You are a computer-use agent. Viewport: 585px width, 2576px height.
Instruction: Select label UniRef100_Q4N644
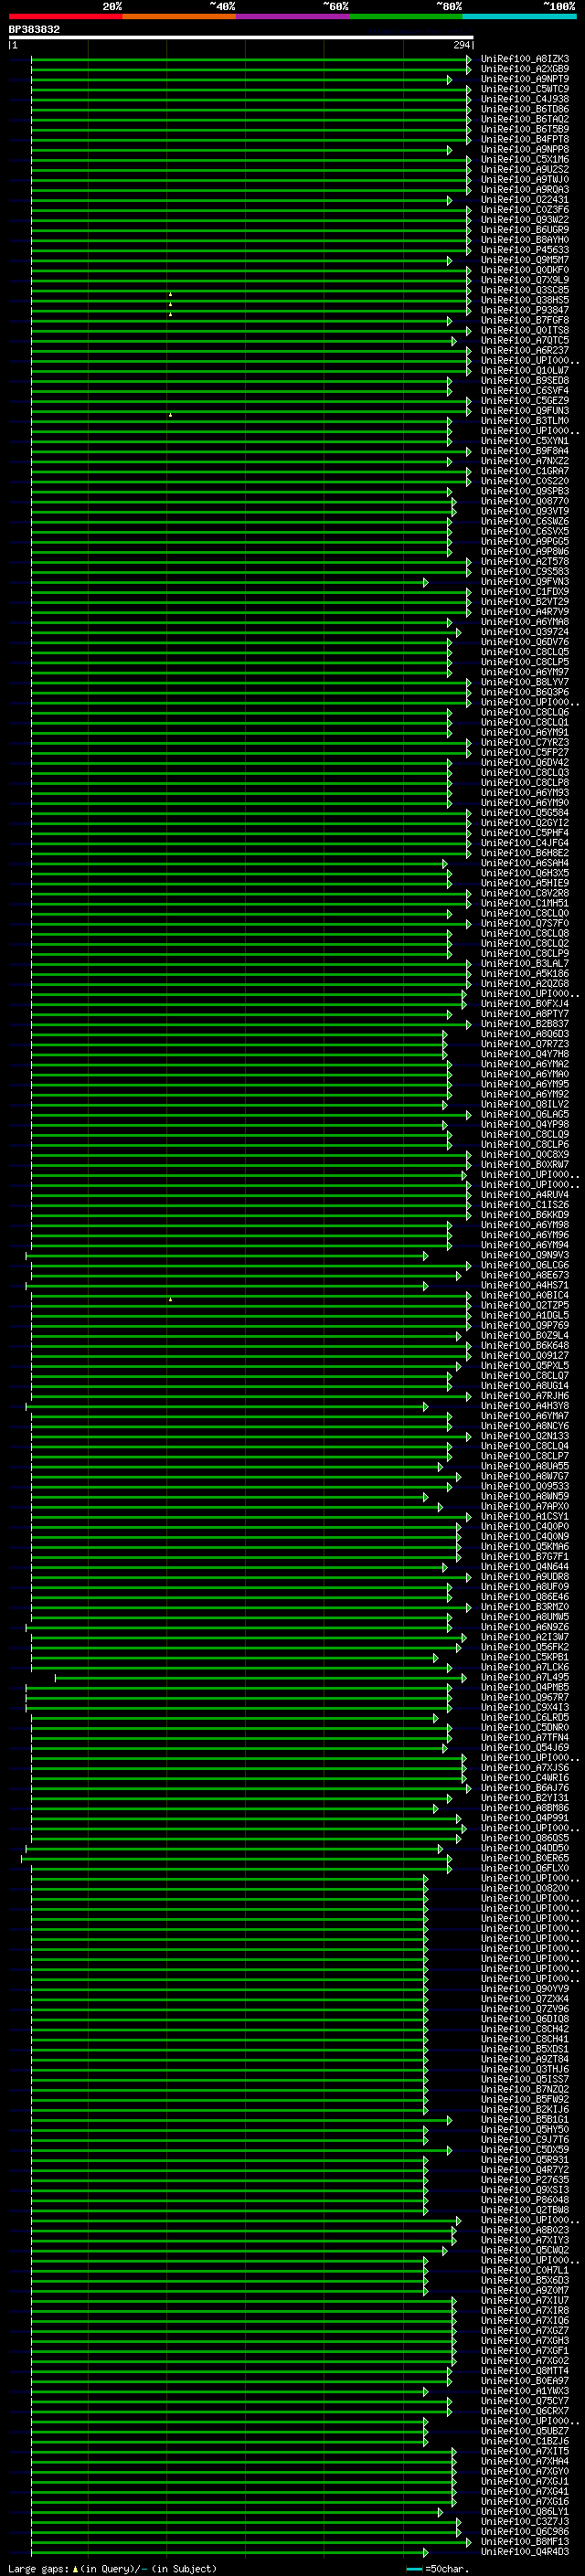(x=525, y=1567)
